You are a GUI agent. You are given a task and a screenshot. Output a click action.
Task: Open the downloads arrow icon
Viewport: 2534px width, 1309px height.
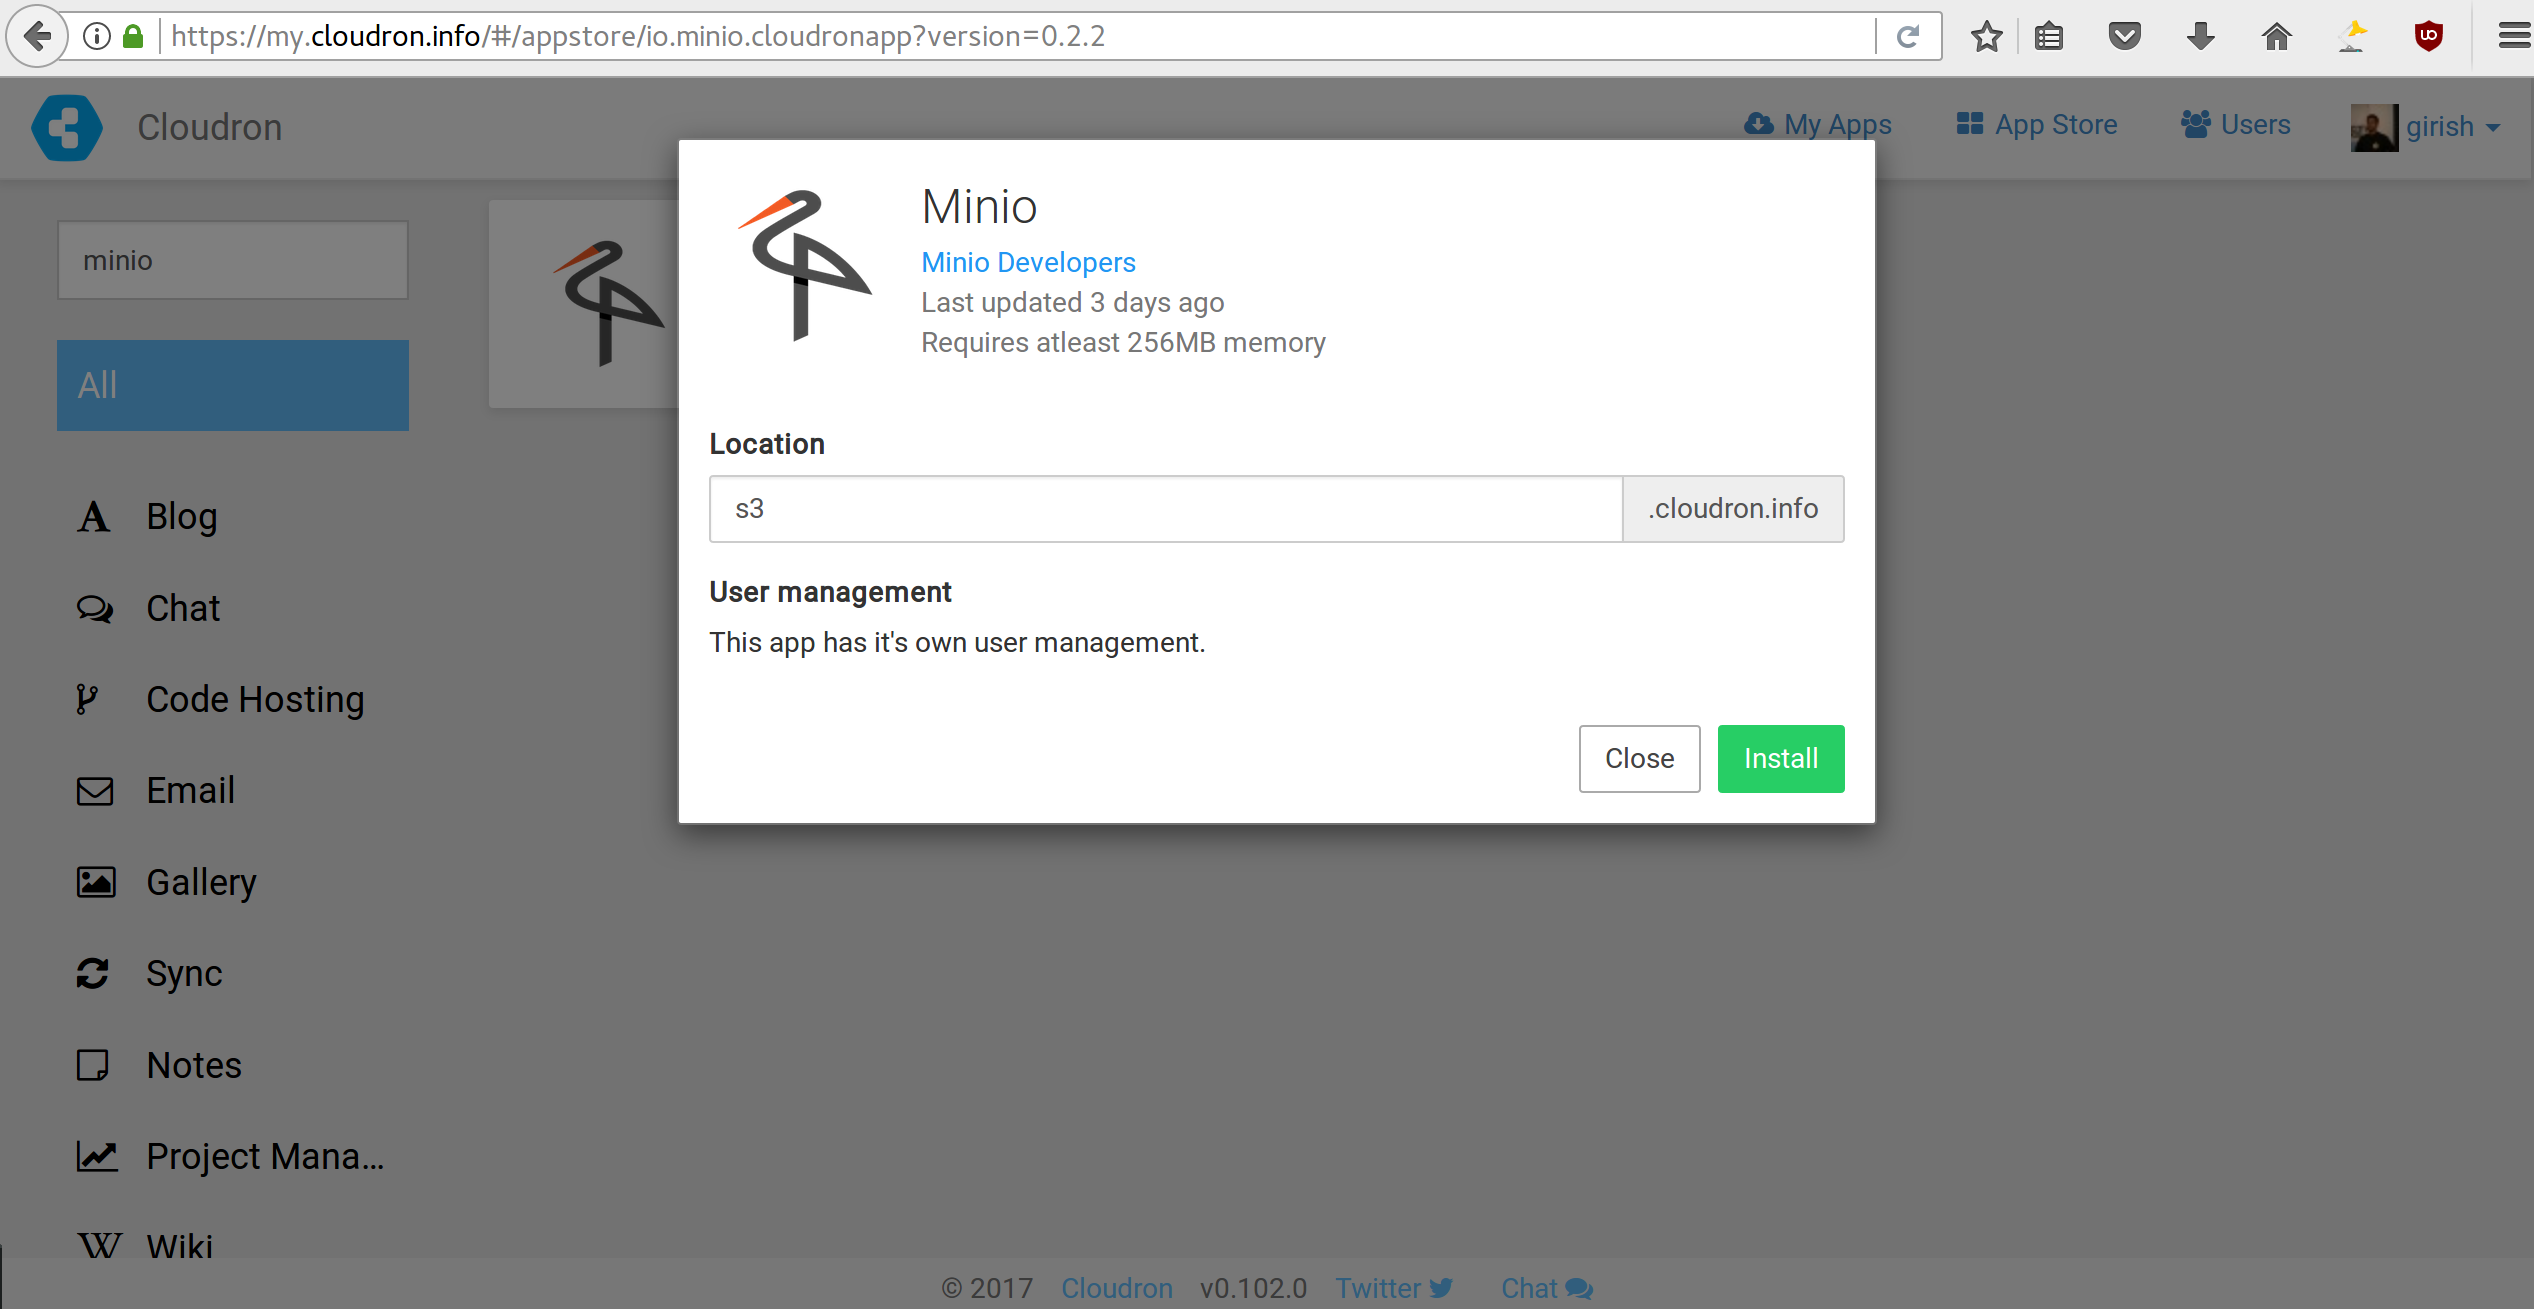click(x=2200, y=37)
